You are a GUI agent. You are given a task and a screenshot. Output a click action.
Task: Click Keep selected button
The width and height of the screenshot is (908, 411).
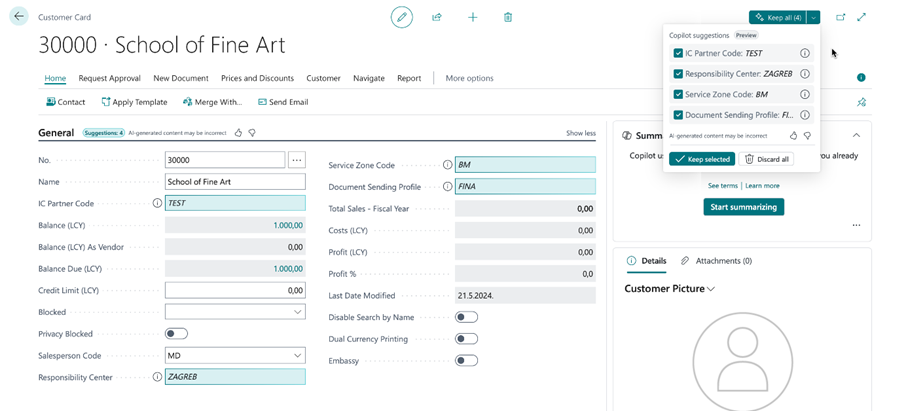point(702,159)
